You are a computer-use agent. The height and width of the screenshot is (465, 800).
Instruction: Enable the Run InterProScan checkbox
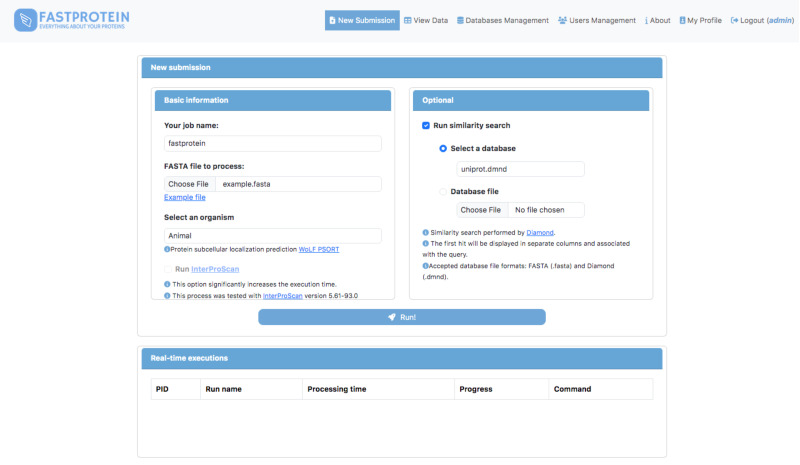(x=168, y=269)
